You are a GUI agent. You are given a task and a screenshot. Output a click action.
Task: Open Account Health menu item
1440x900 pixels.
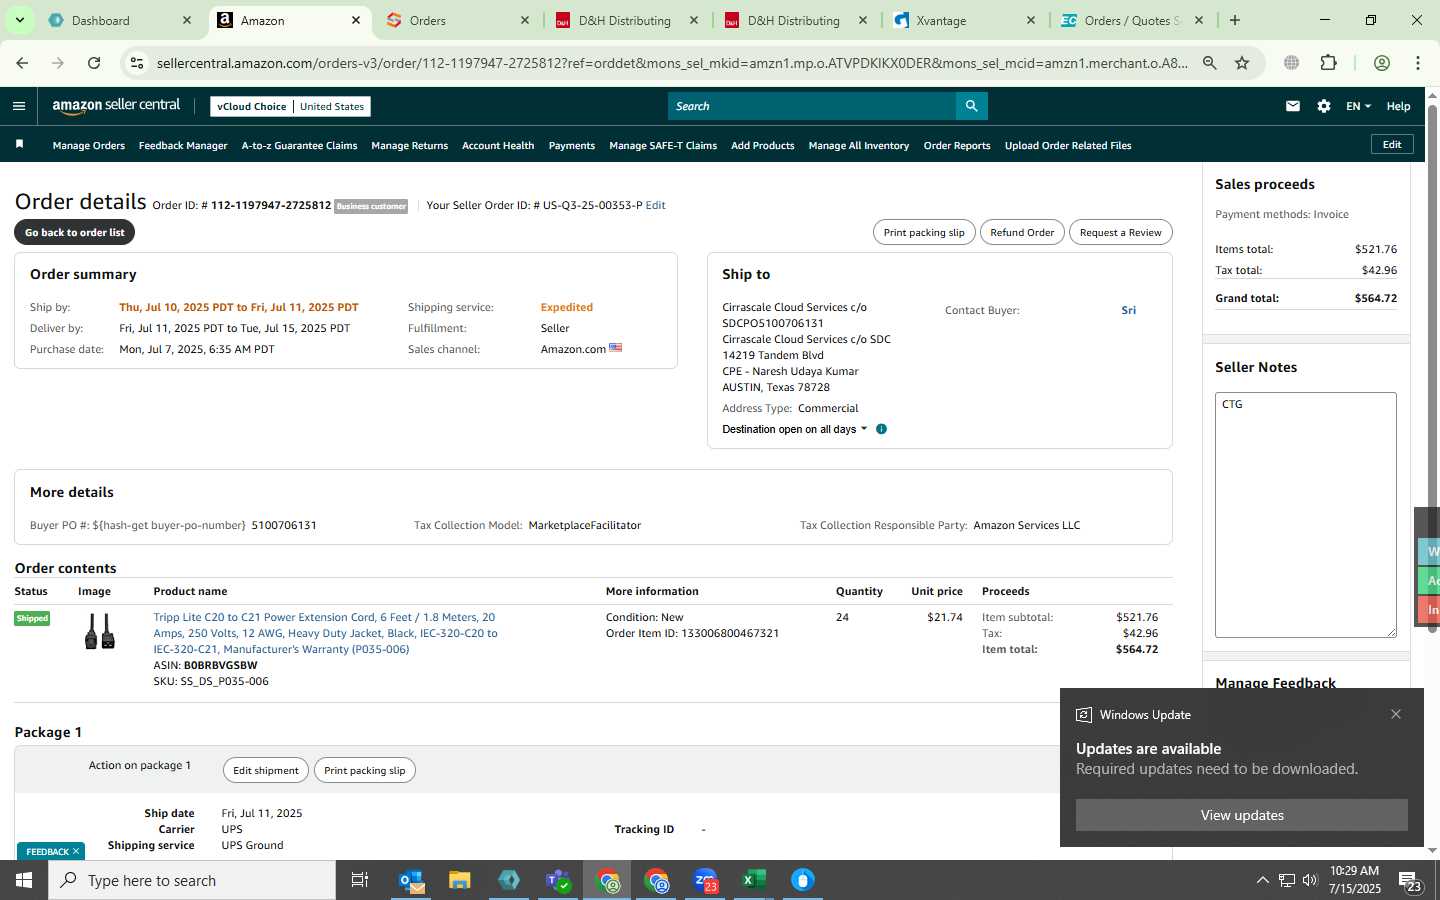click(498, 146)
